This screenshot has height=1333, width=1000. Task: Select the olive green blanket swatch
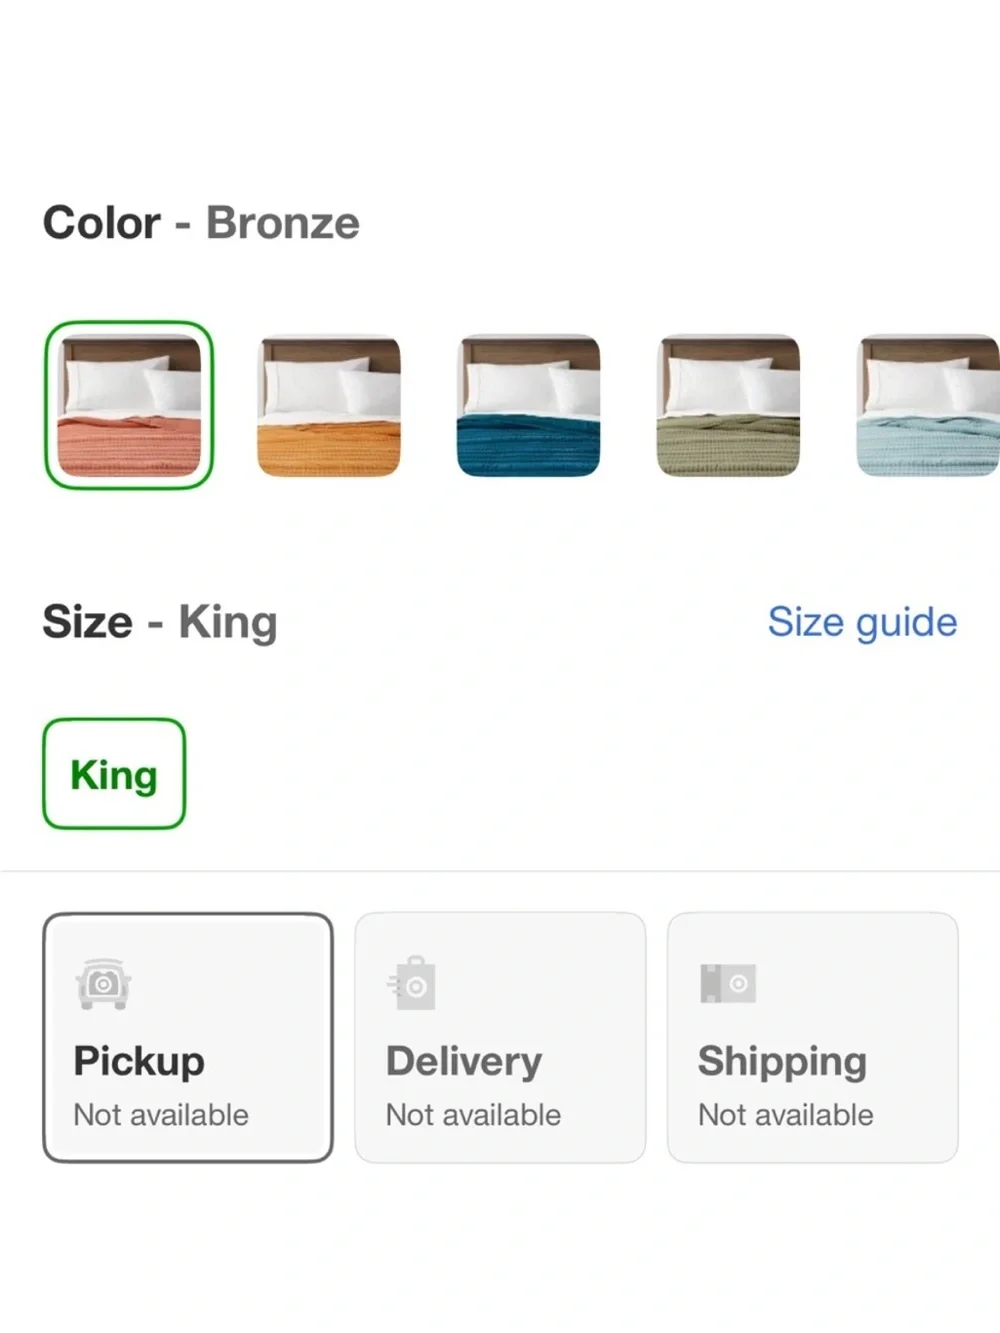tap(728, 406)
